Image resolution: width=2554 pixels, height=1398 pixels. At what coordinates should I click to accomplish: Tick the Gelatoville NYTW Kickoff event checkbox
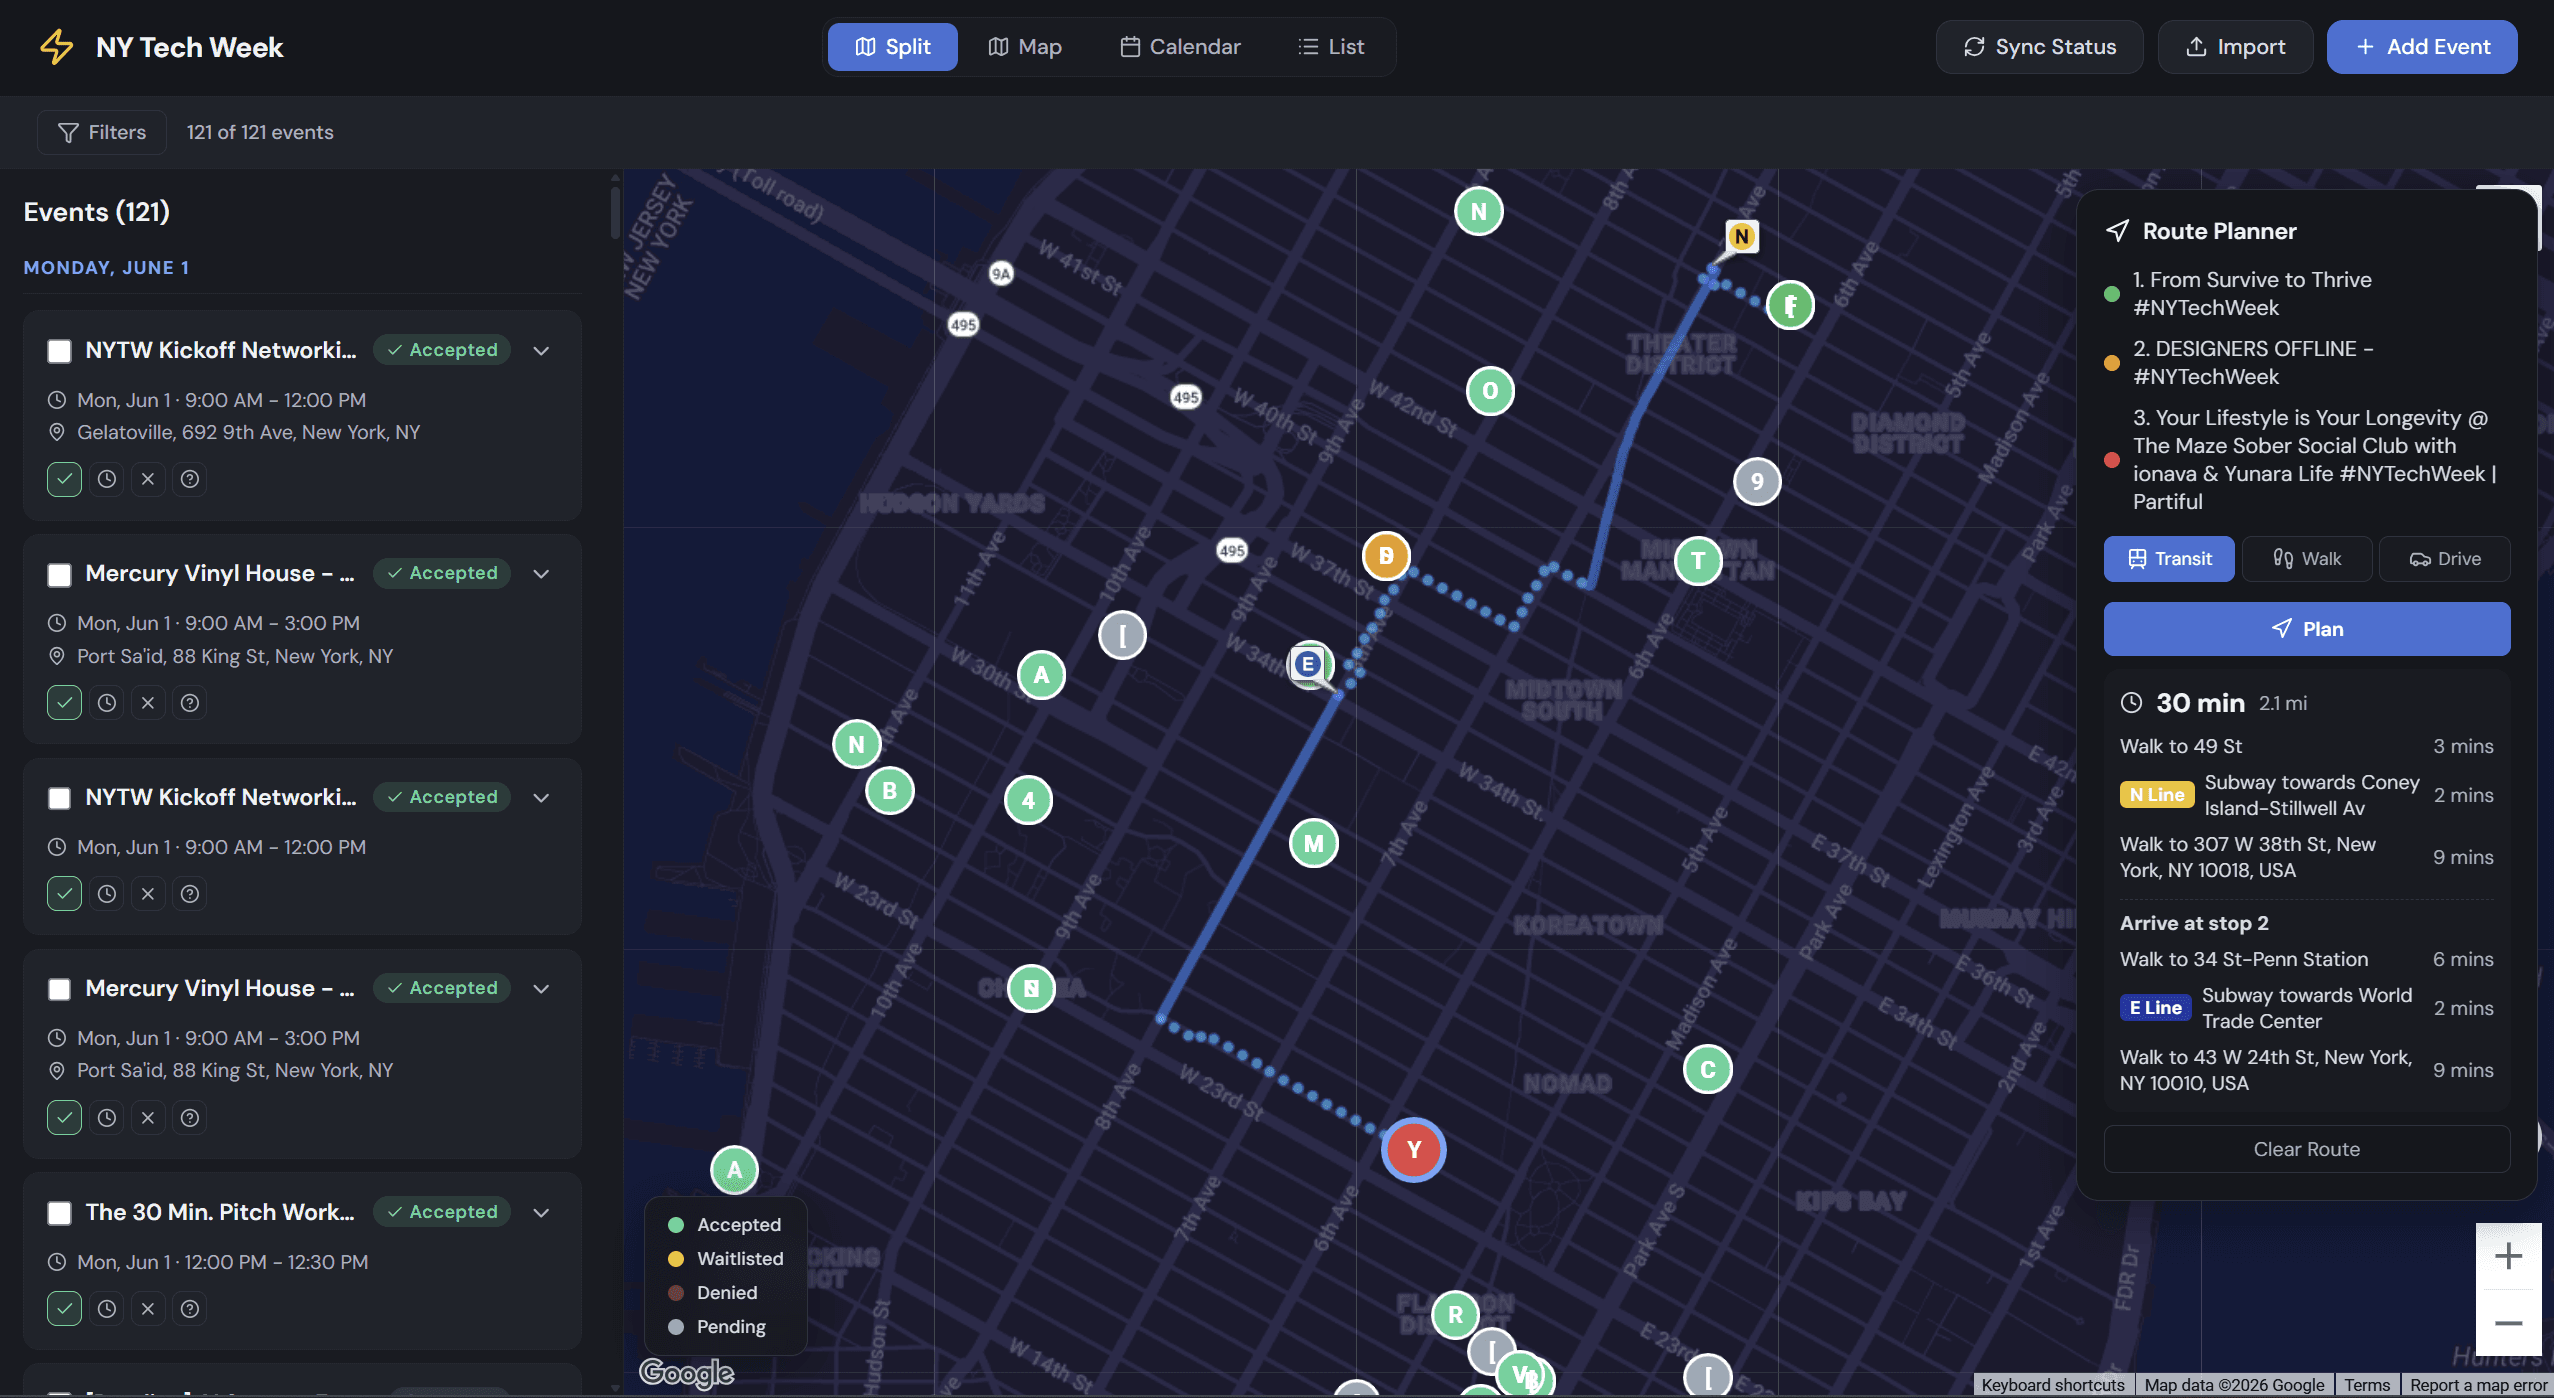click(x=60, y=351)
